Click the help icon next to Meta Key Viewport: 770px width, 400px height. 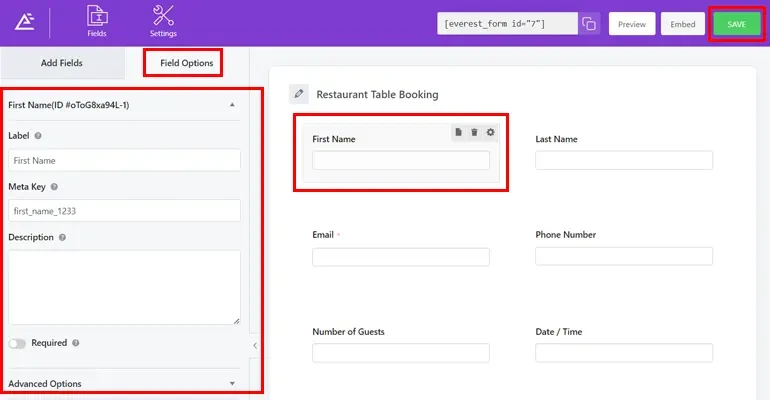[x=54, y=186]
